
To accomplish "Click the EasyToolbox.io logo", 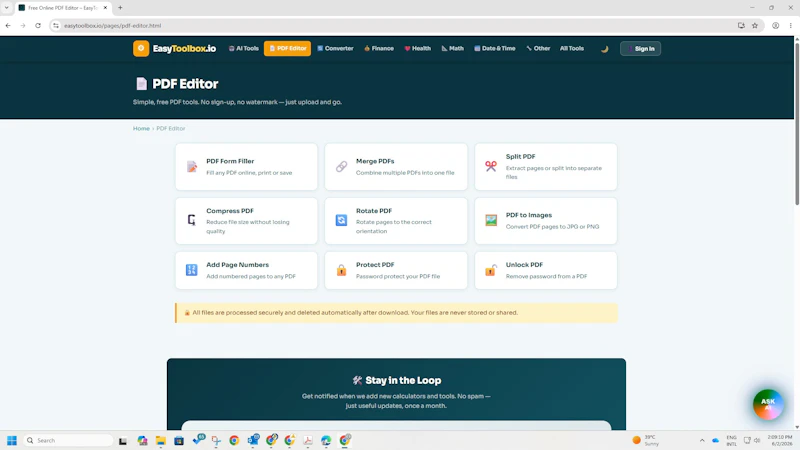I will click(174, 48).
